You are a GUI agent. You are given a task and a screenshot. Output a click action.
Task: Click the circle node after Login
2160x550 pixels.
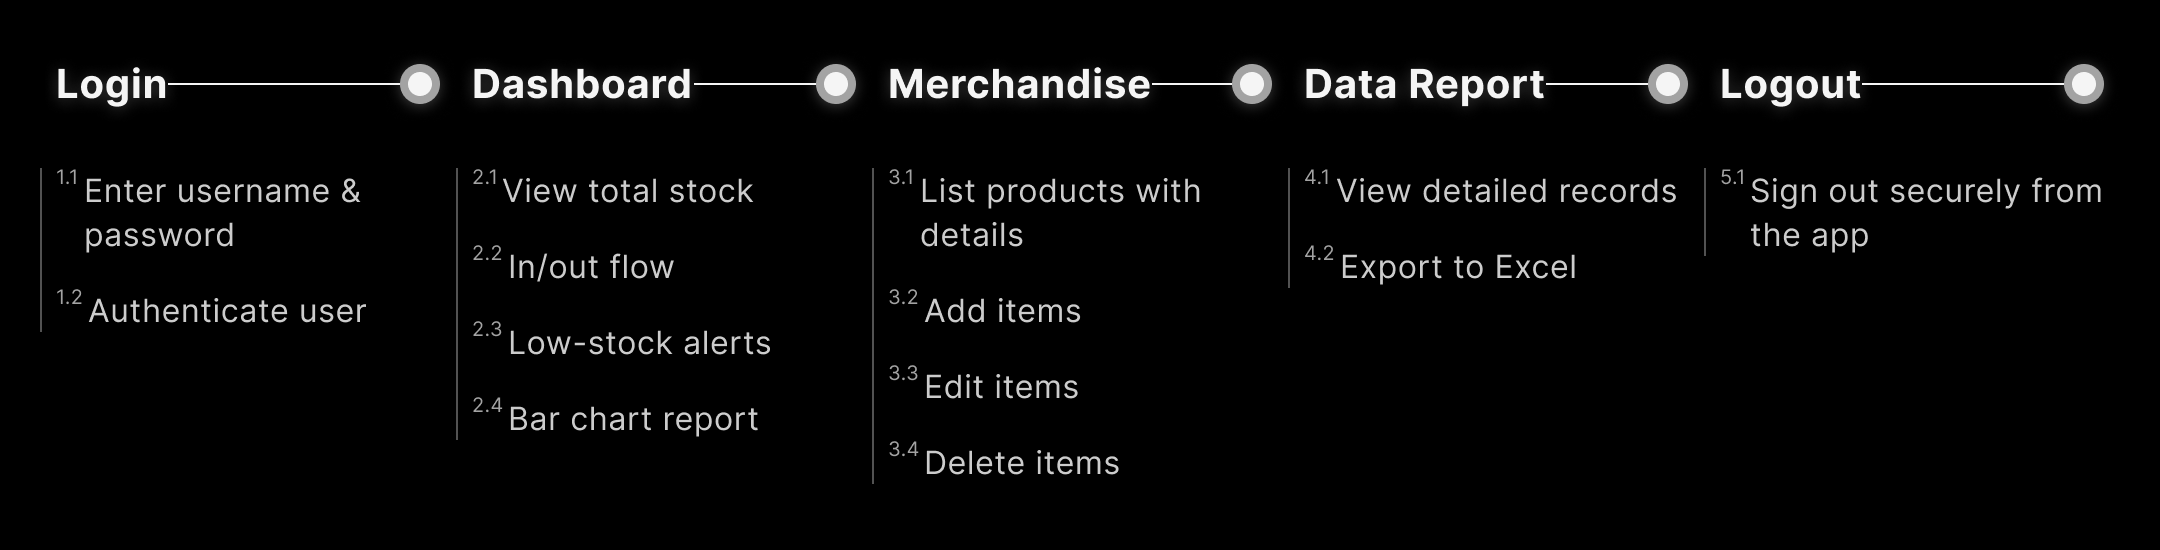pyautogui.click(x=420, y=85)
